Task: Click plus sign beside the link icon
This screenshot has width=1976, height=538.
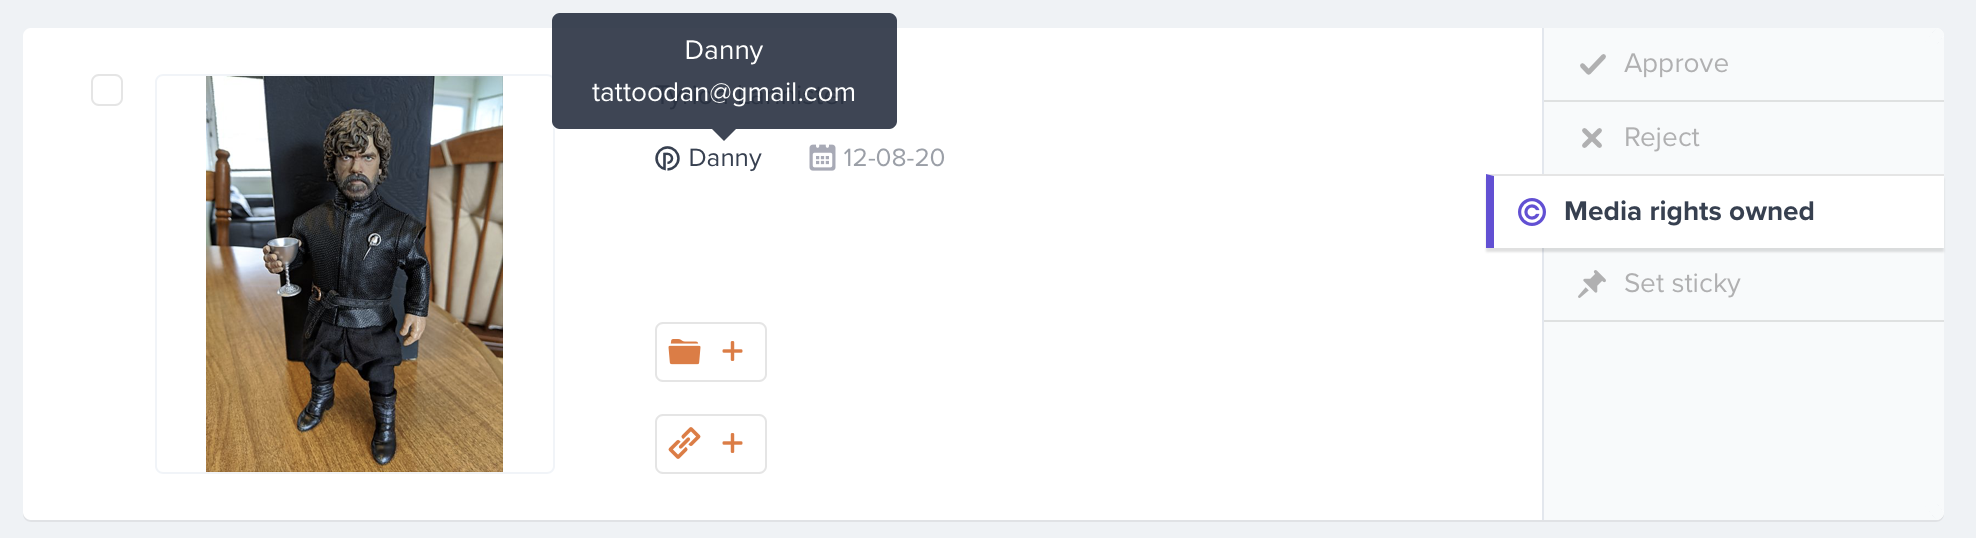Action: [x=733, y=443]
